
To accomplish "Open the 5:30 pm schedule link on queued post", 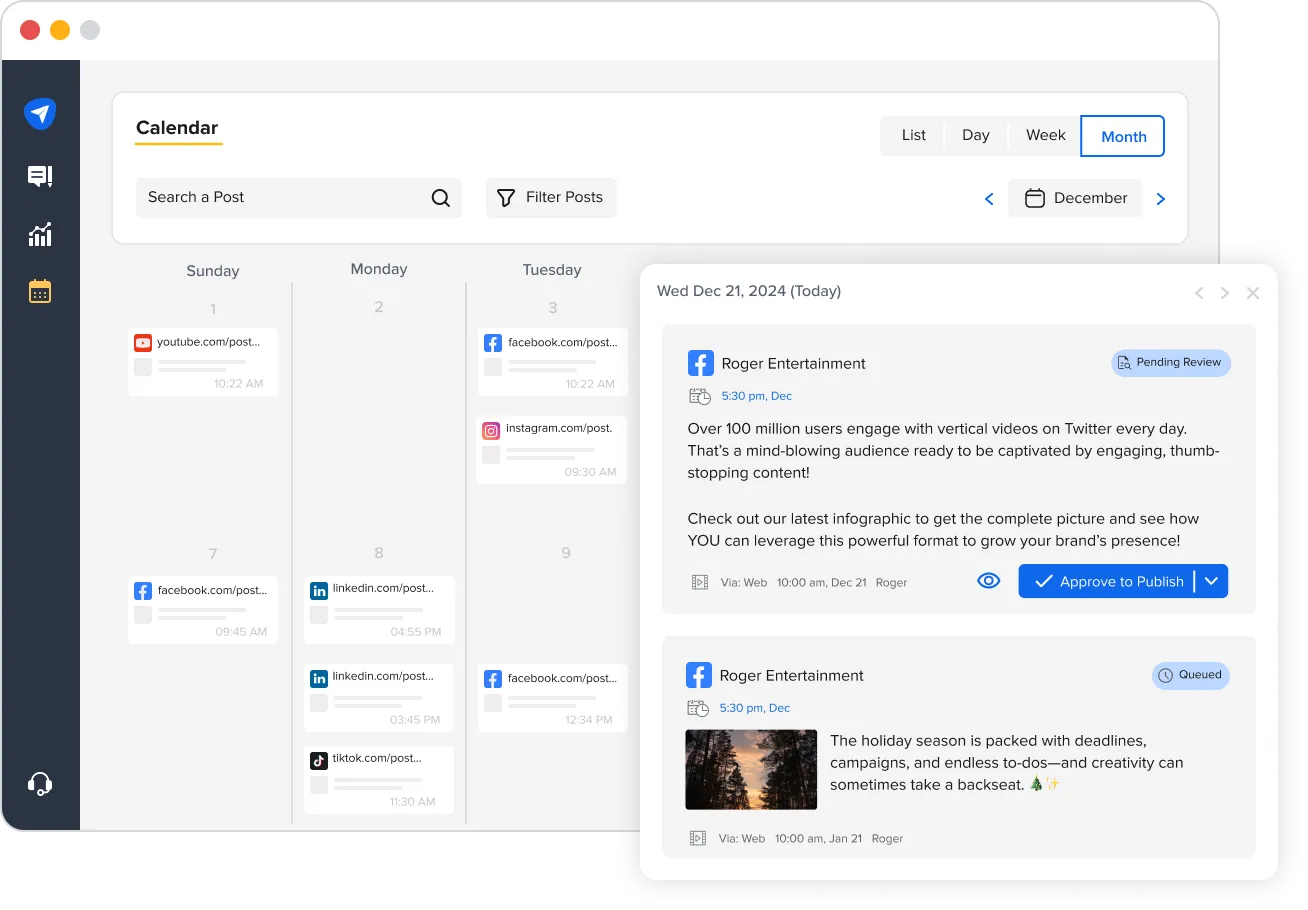I will pyautogui.click(x=755, y=707).
